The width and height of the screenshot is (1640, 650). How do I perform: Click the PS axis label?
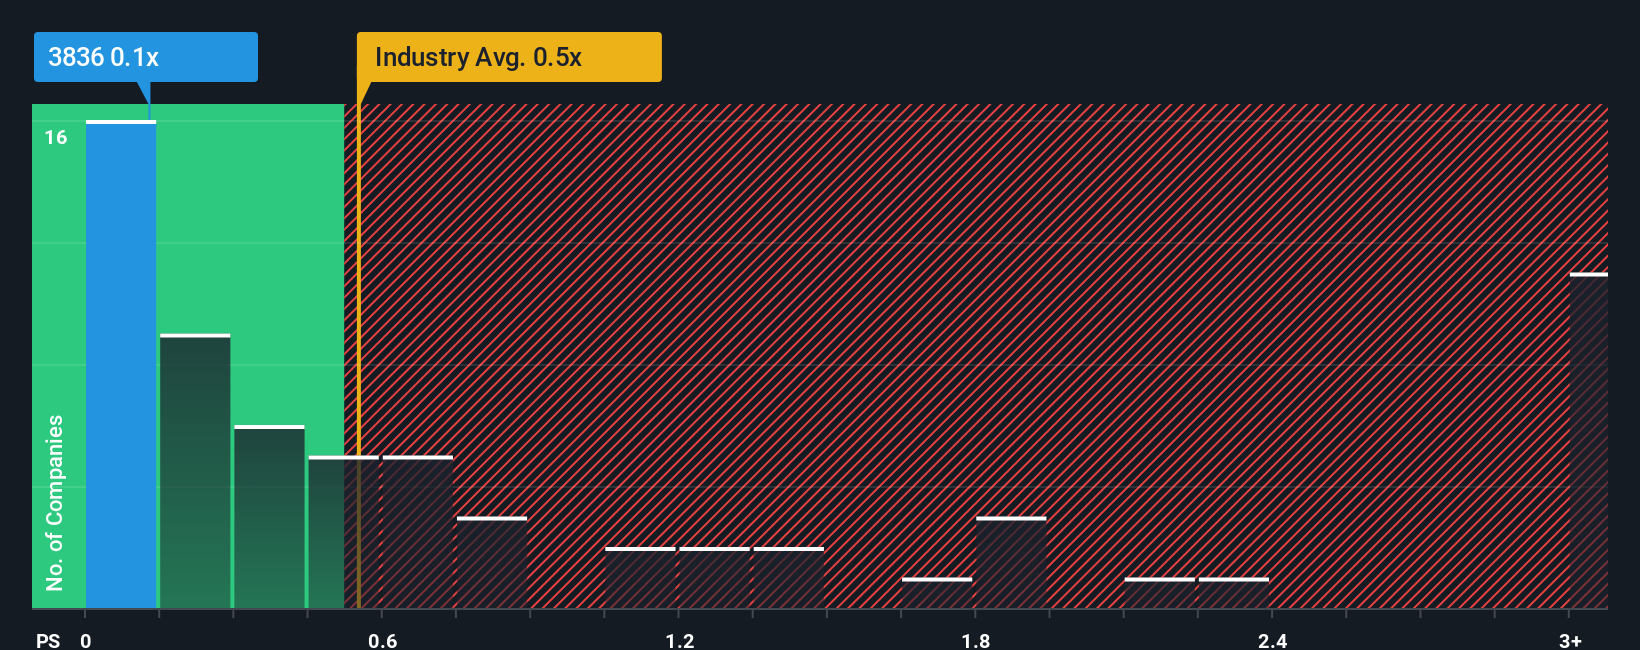48,640
